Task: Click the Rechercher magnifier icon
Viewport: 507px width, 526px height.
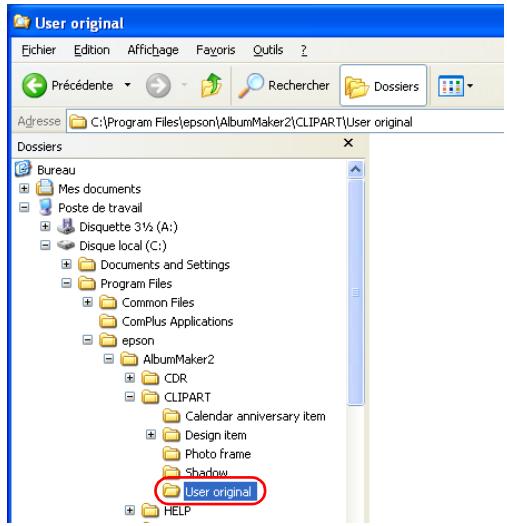Action: tap(250, 85)
